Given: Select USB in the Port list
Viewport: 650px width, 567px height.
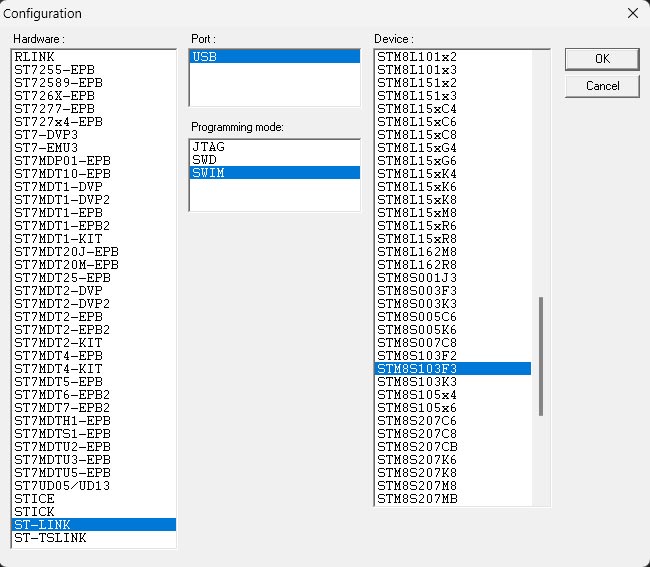Looking at the screenshot, I should pos(274,56).
